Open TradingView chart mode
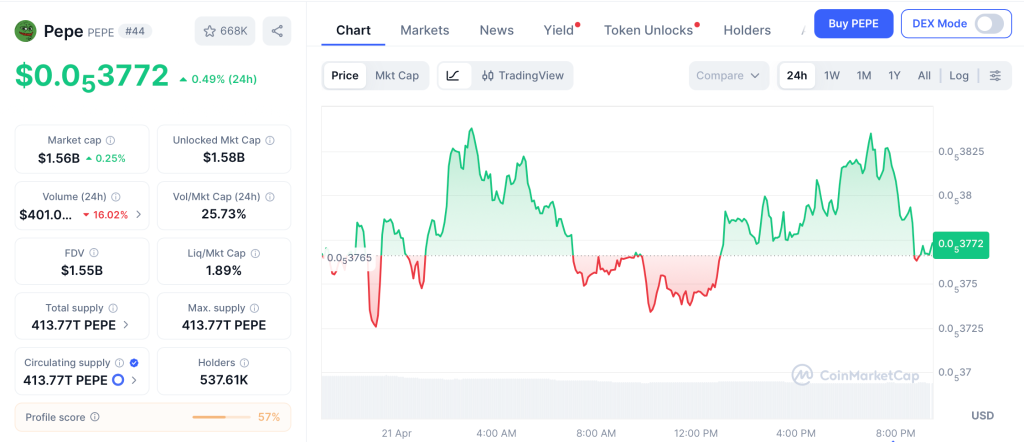Viewport: 1024px width, 442px height. tap(522, 75)
